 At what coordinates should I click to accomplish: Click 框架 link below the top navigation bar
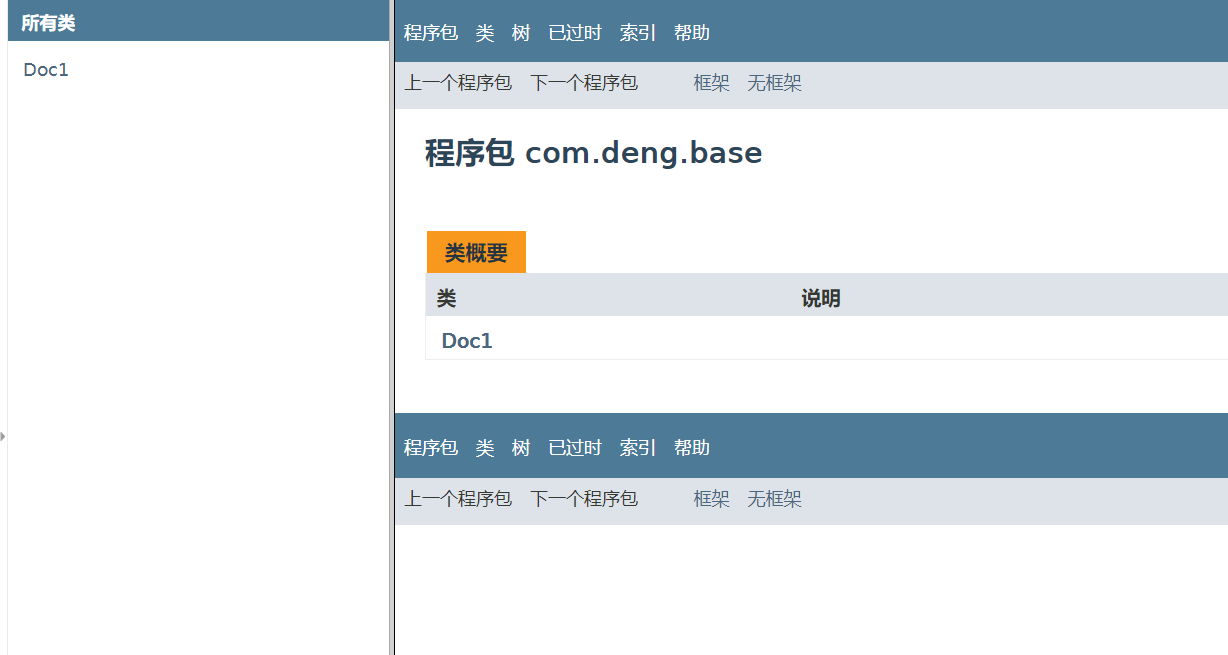(712, 83)
